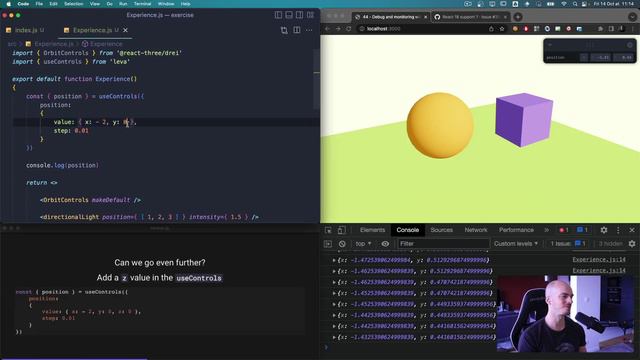Select the DevTools inspect element icon

(x=328, y=230)
